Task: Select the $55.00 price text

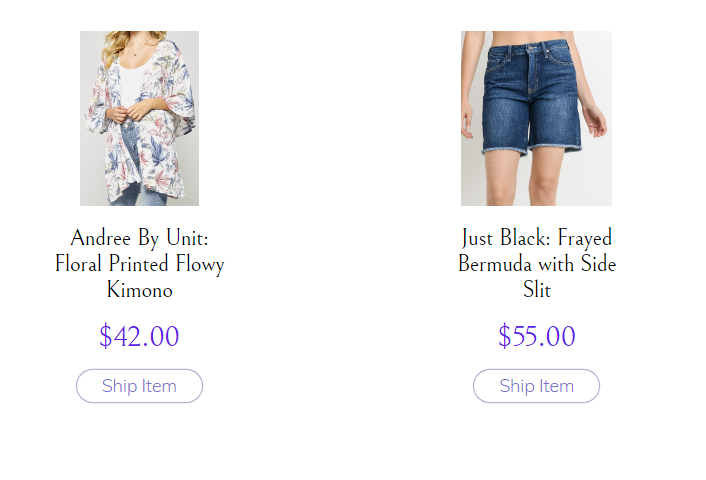Action: click(536, 336)
